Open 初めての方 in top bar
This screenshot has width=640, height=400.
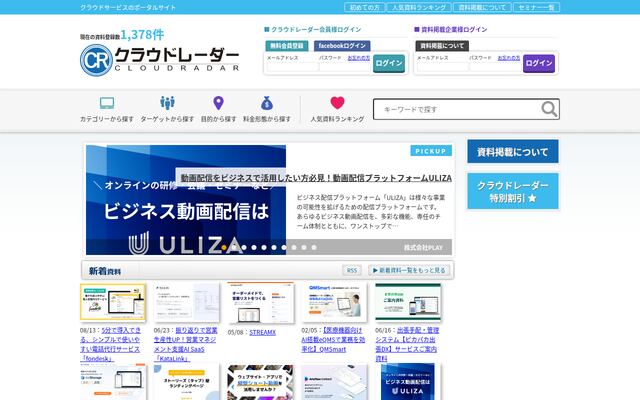(x=364, y=7)
